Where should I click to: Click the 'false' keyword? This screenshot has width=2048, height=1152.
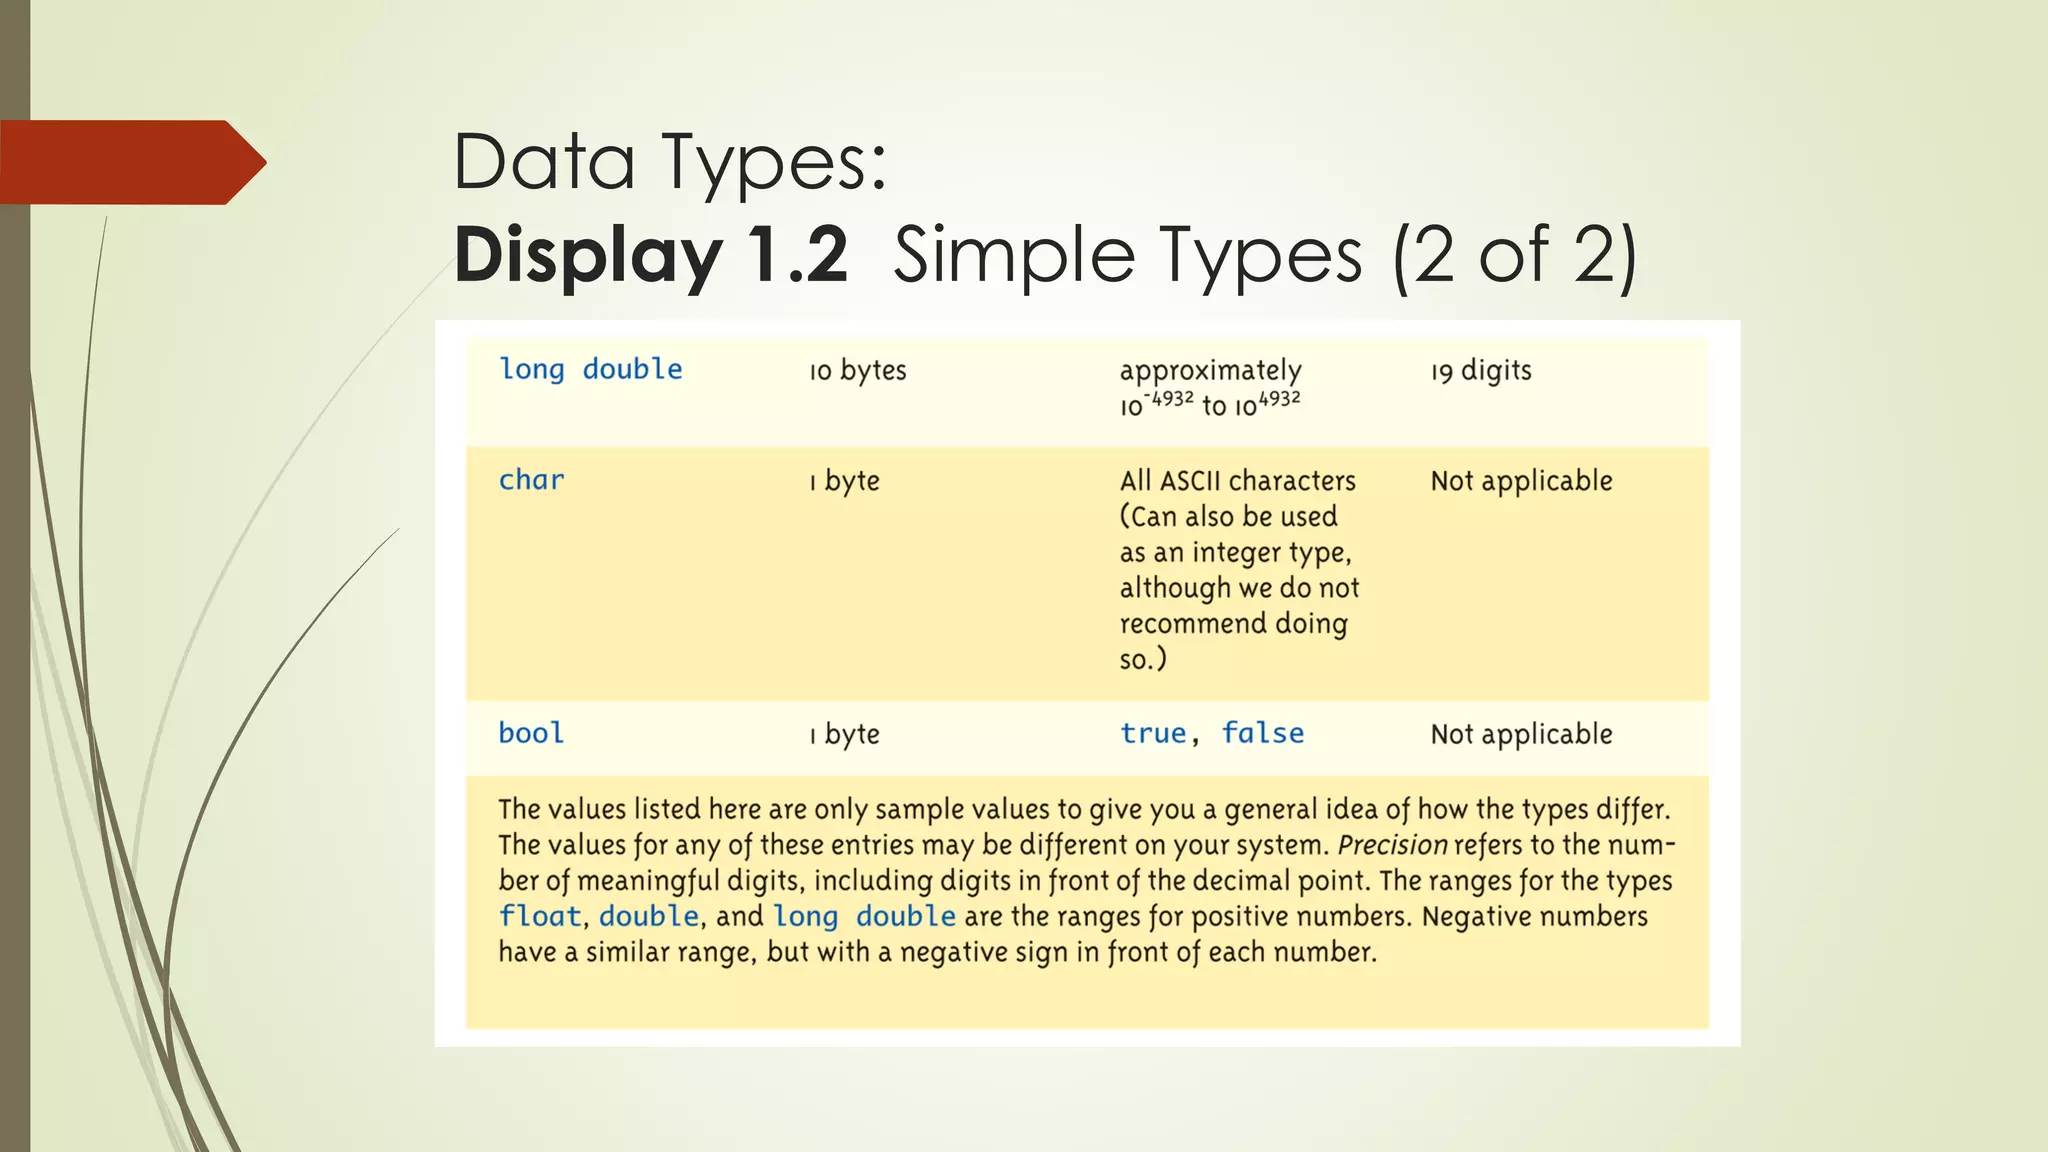pos(1263,734)
